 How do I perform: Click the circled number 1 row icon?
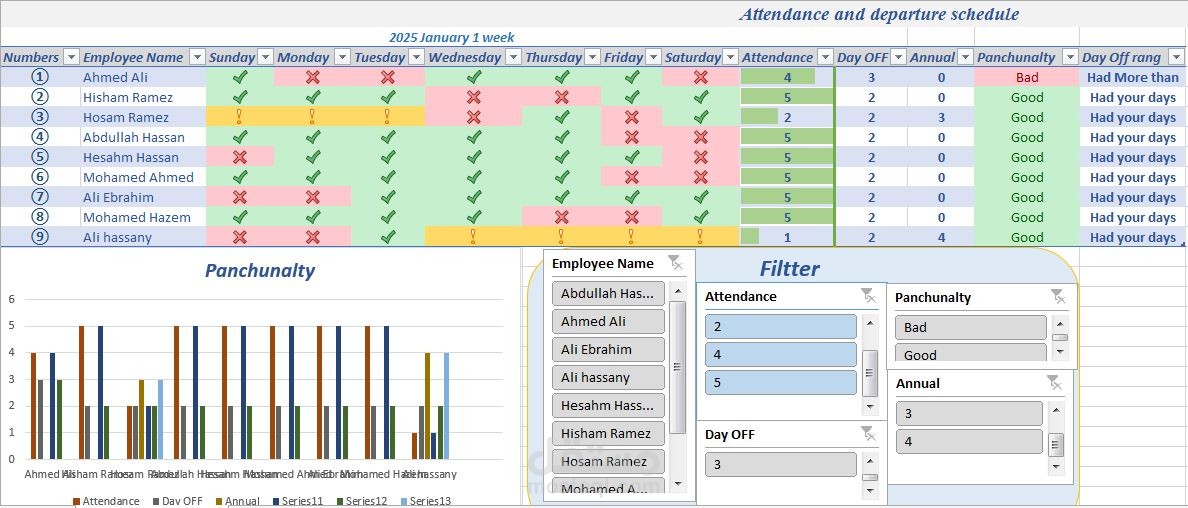click(x=40, y=77)
